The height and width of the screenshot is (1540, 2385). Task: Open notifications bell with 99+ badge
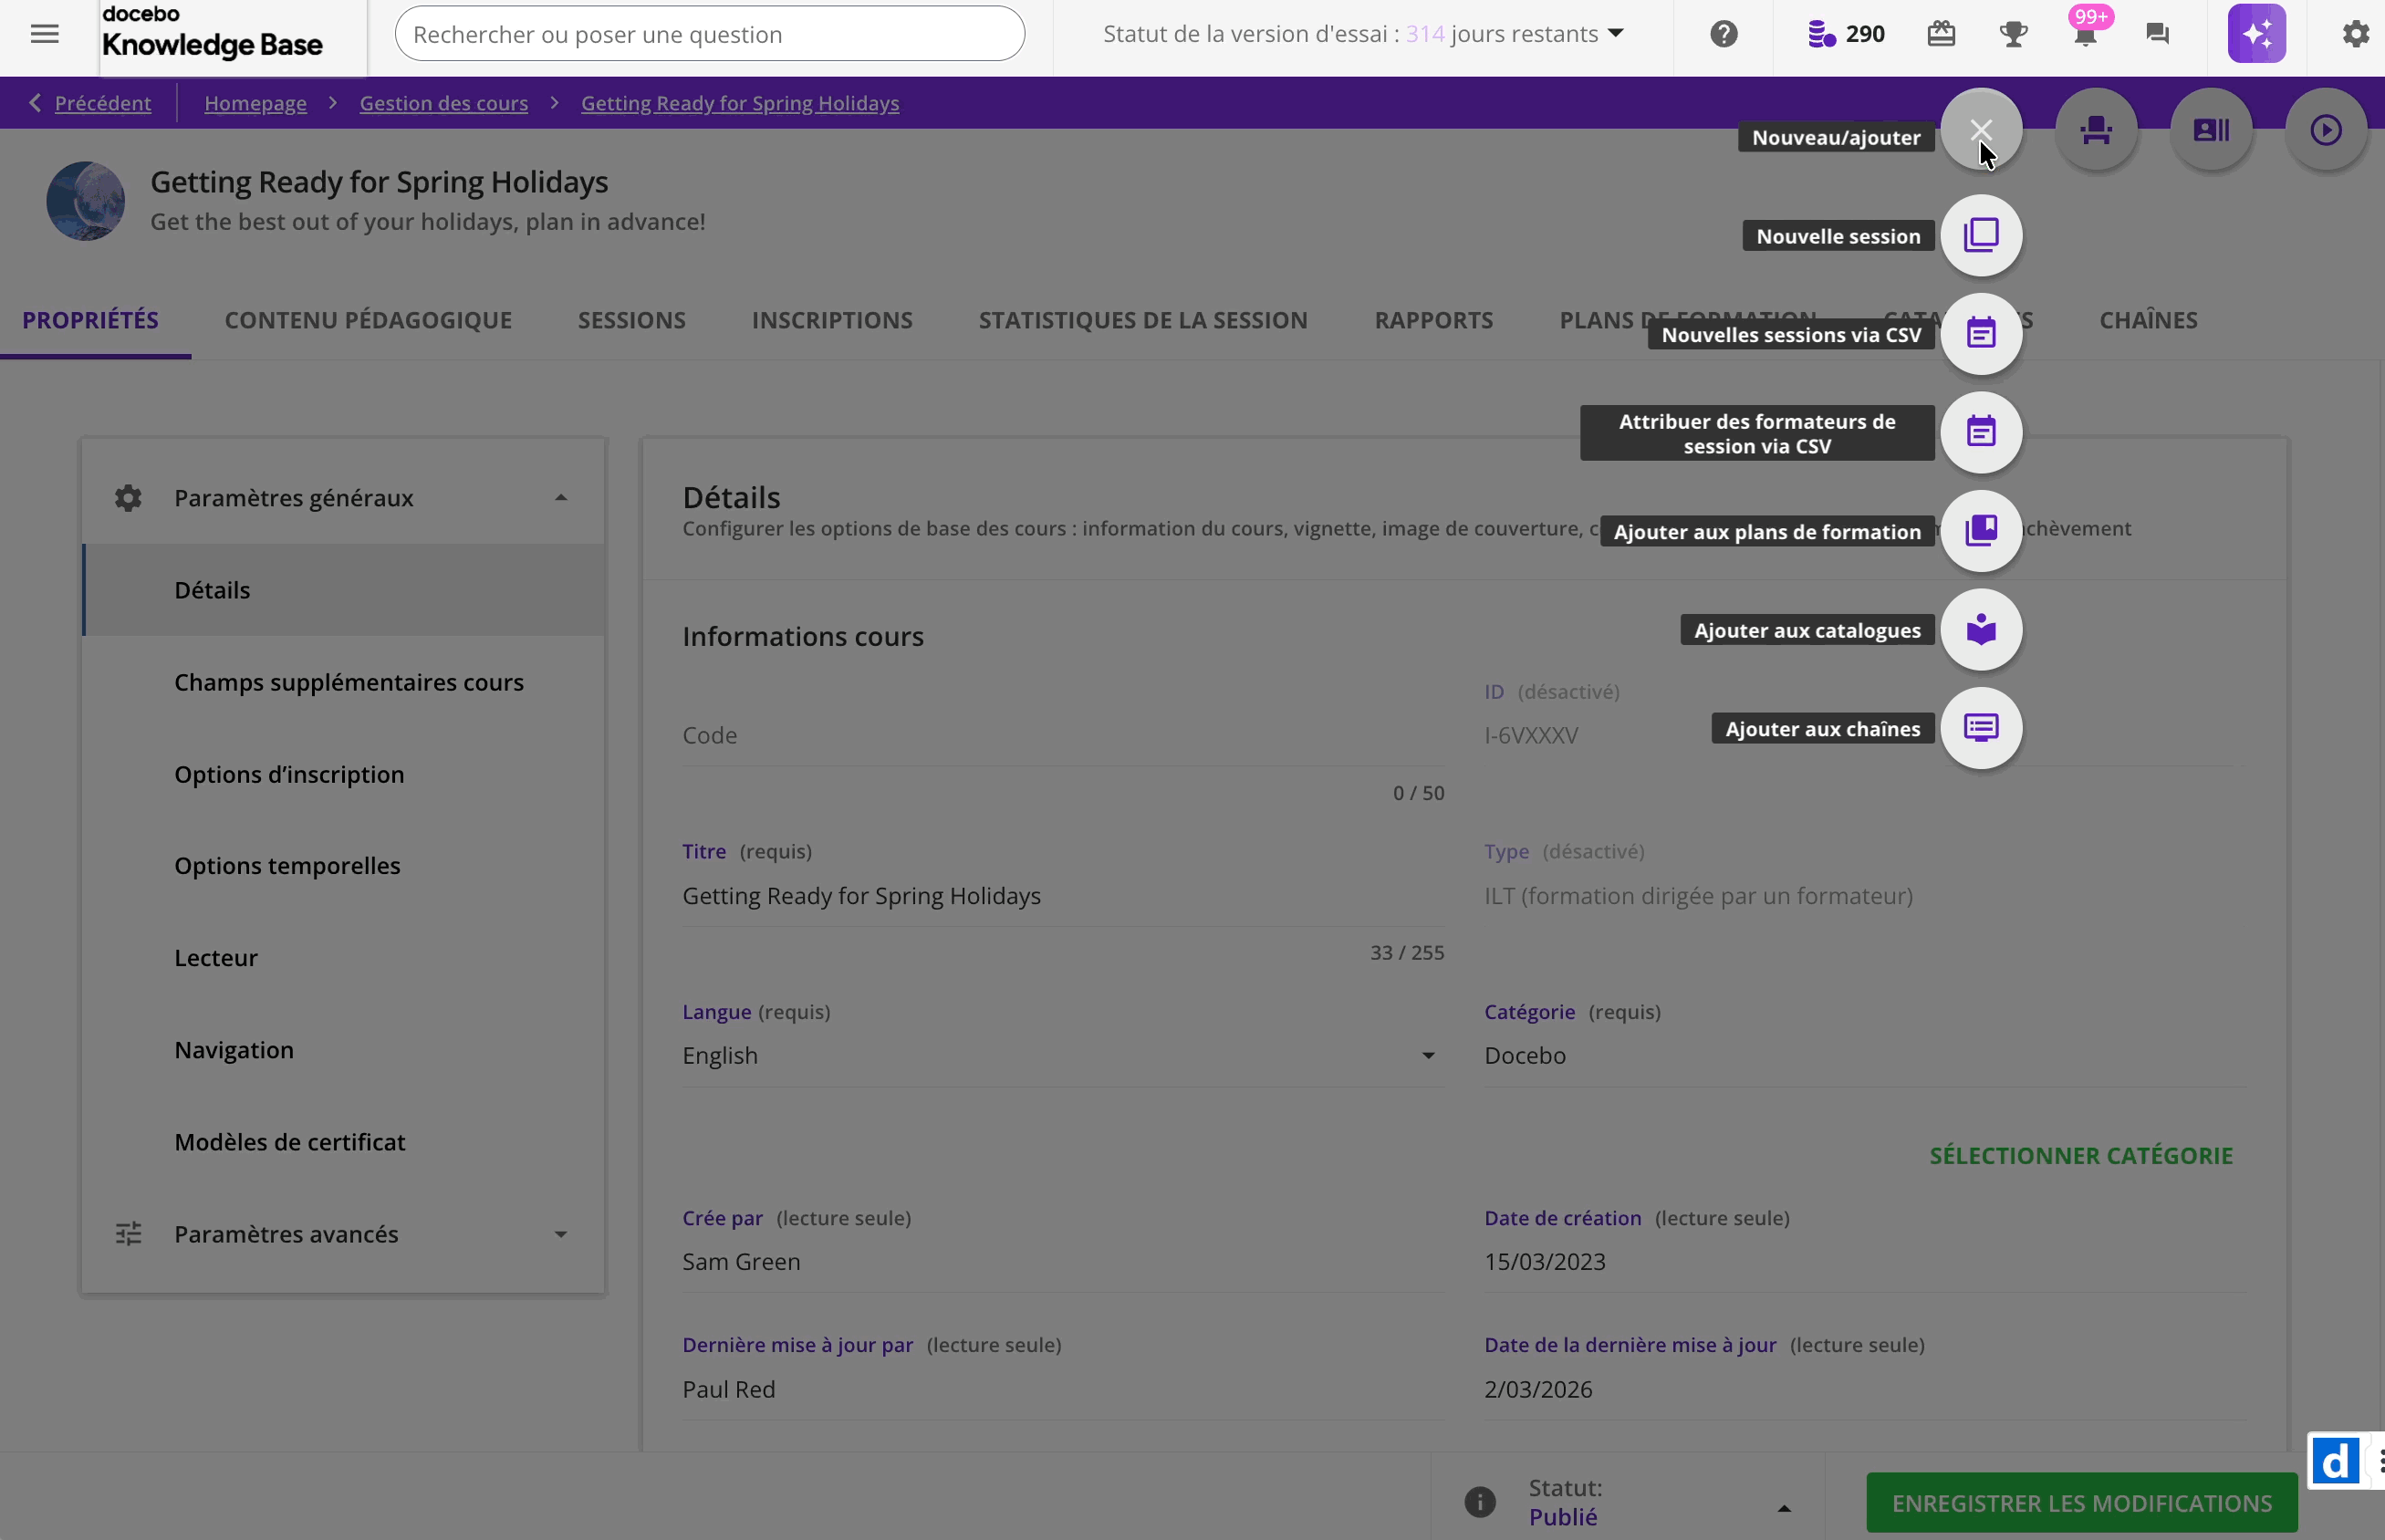2085,35
